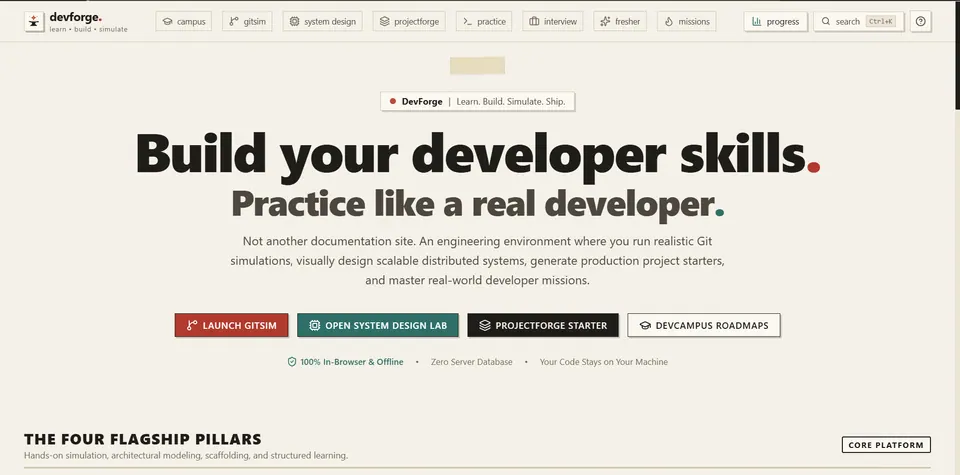Open the projectforge nav item

pos(409,21)
